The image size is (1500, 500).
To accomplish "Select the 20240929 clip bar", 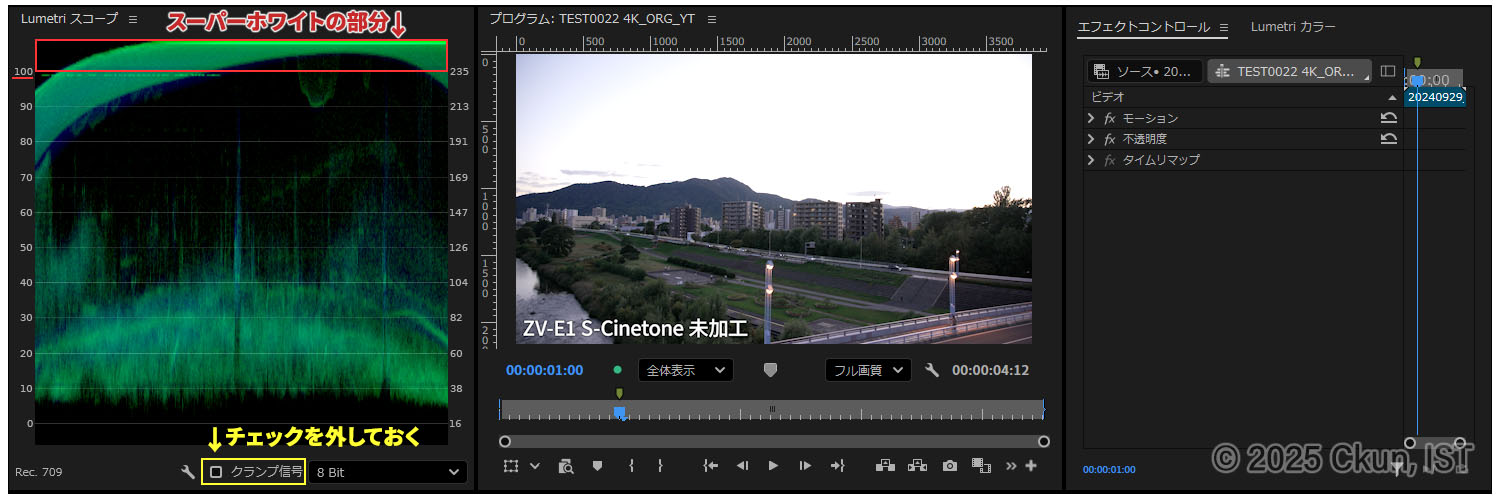I will (1435, 97).
